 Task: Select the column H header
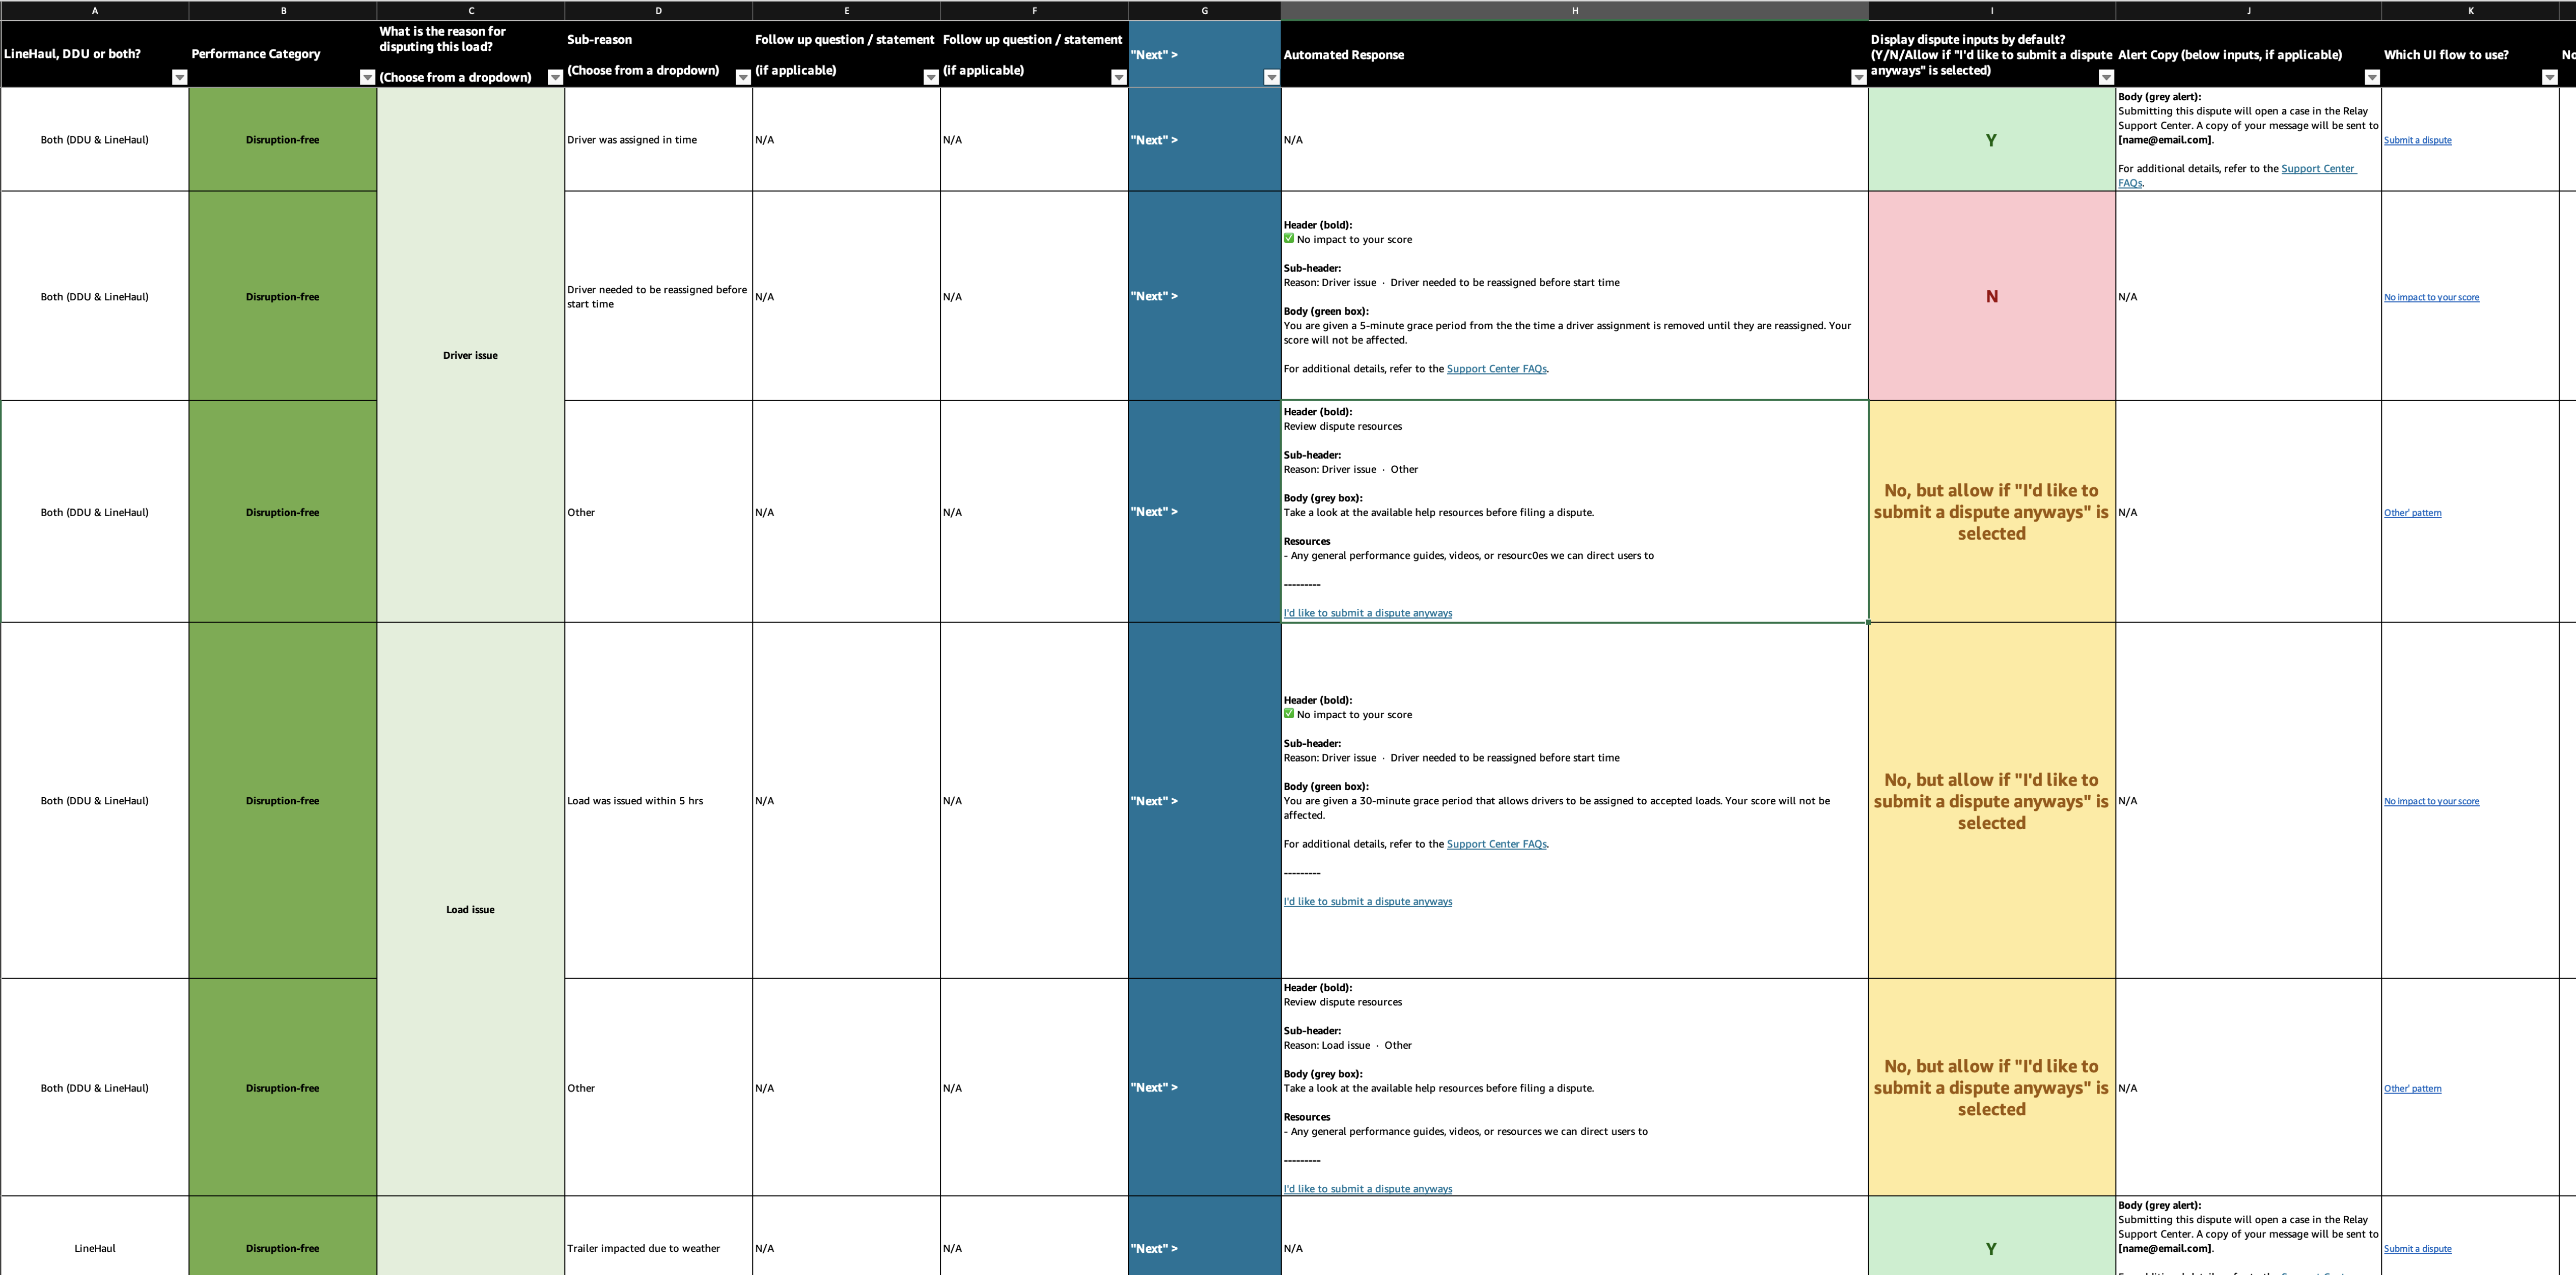tap(1574, 11)
